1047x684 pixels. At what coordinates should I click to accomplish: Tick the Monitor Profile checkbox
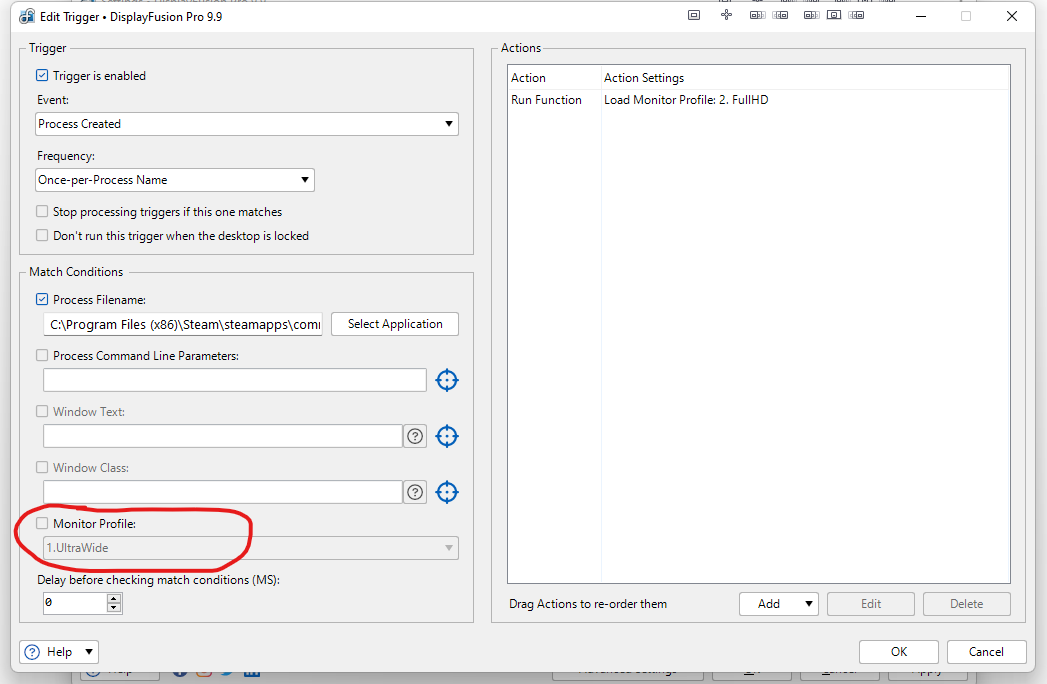(42, 524)
